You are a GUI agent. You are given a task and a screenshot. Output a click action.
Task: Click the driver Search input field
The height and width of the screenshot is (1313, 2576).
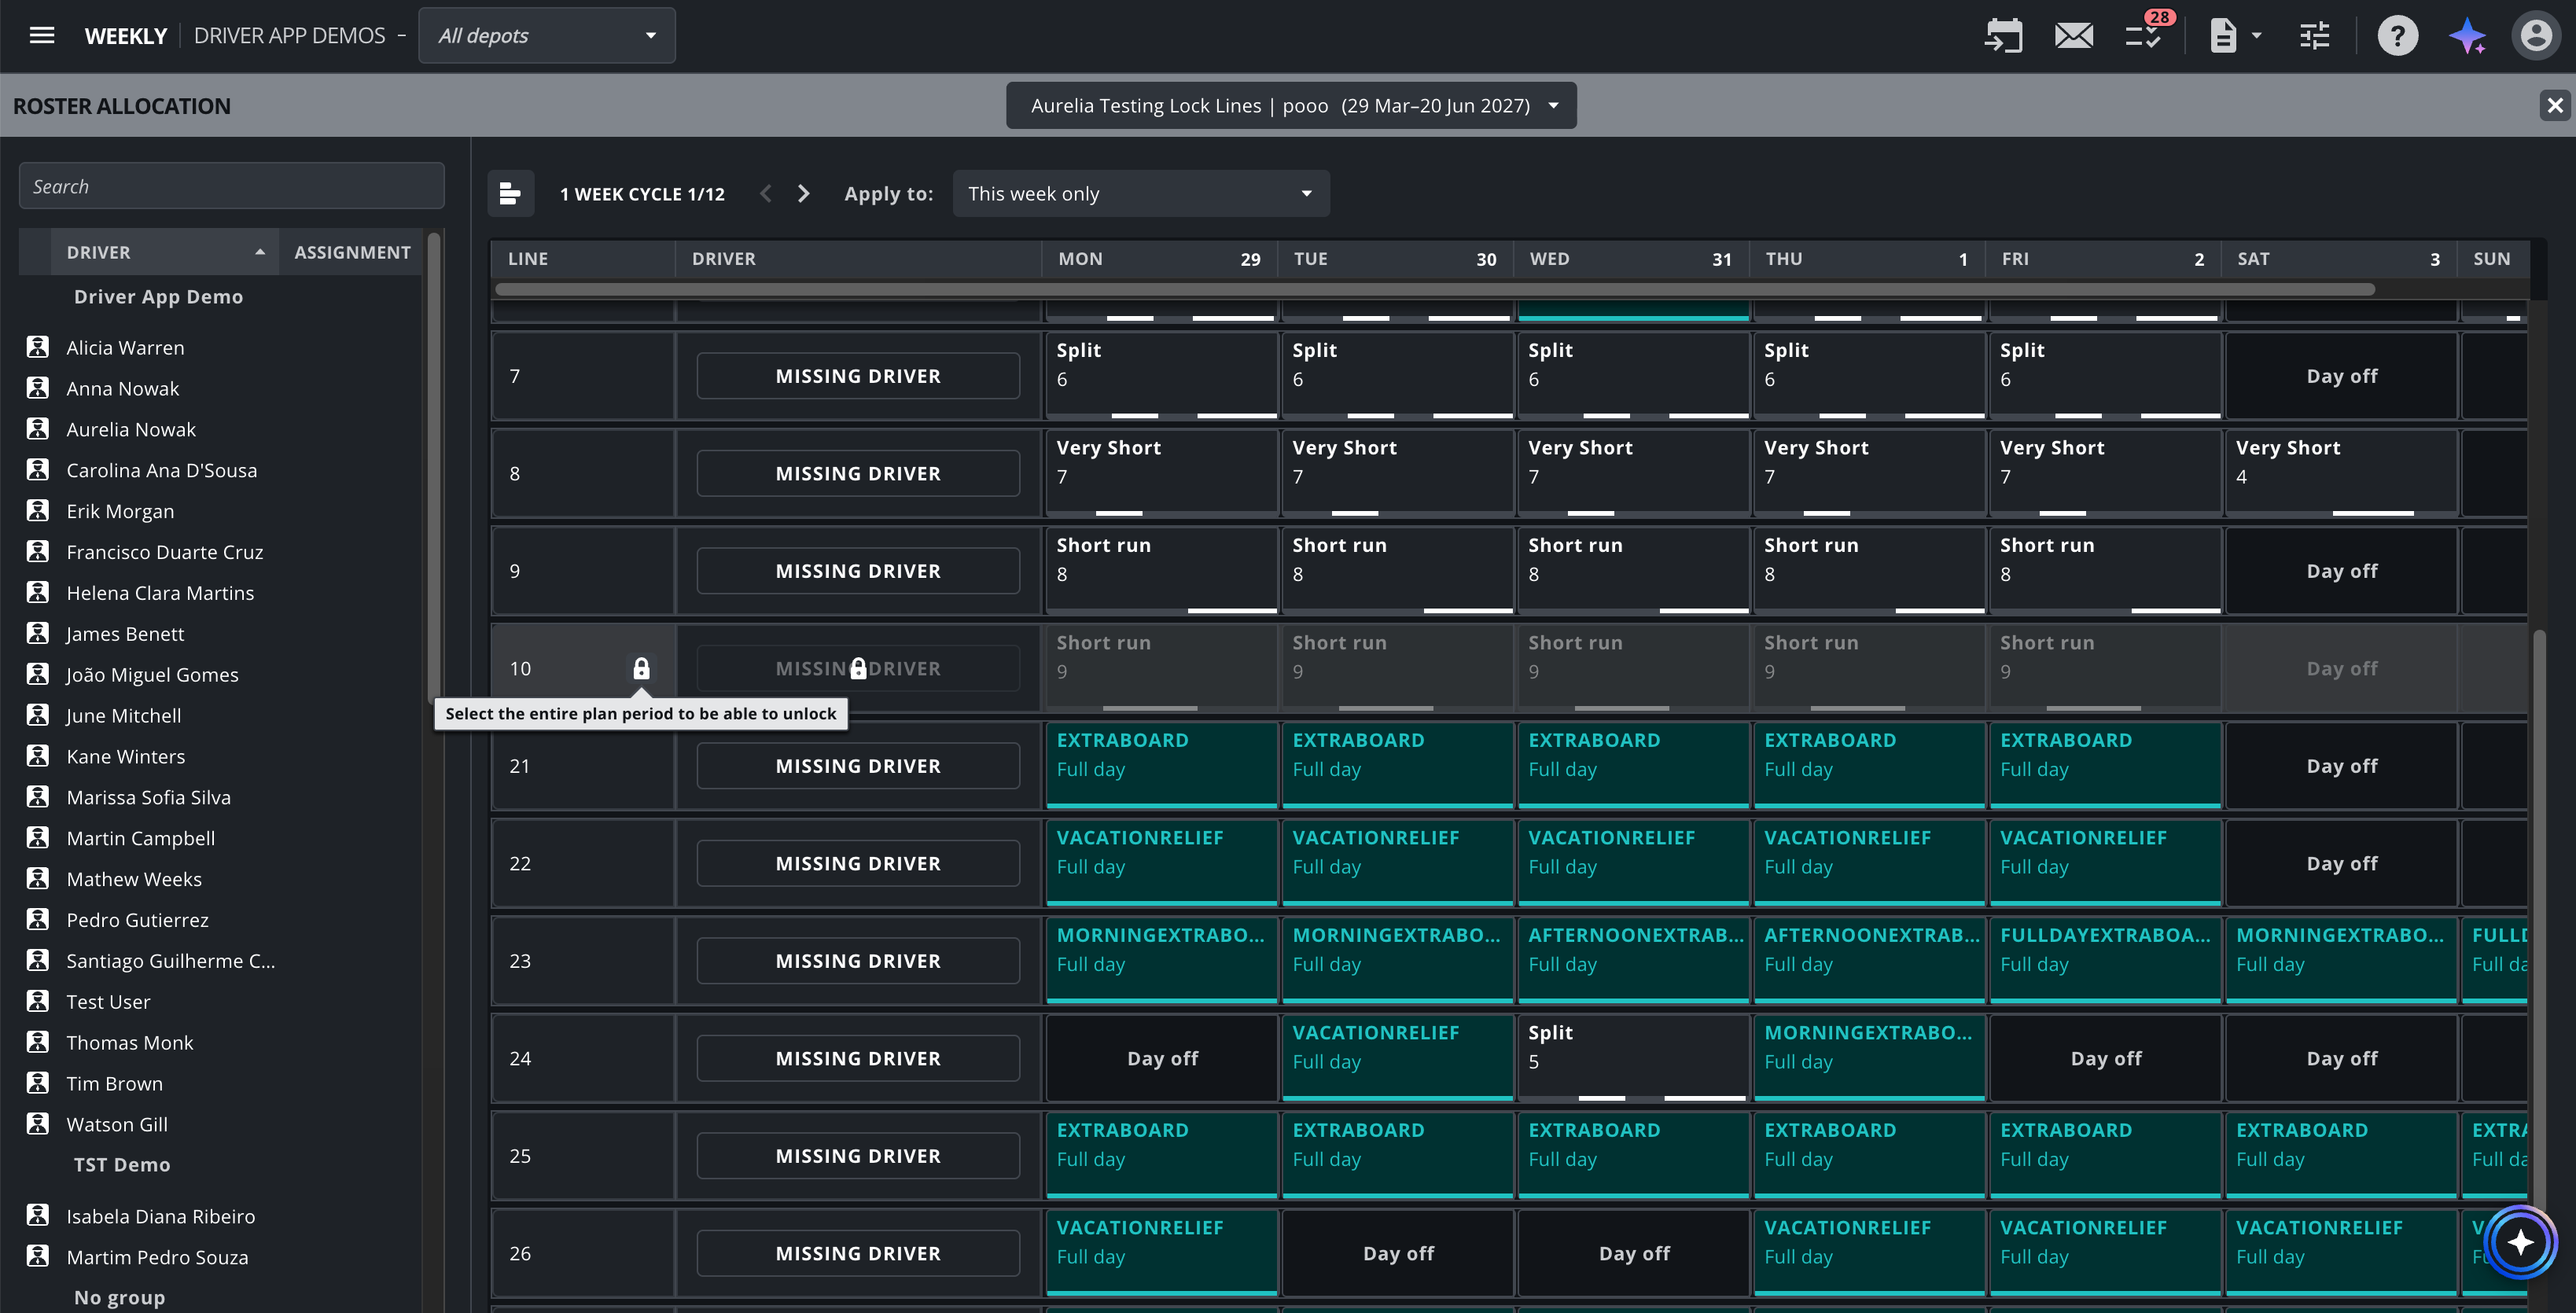232,186
